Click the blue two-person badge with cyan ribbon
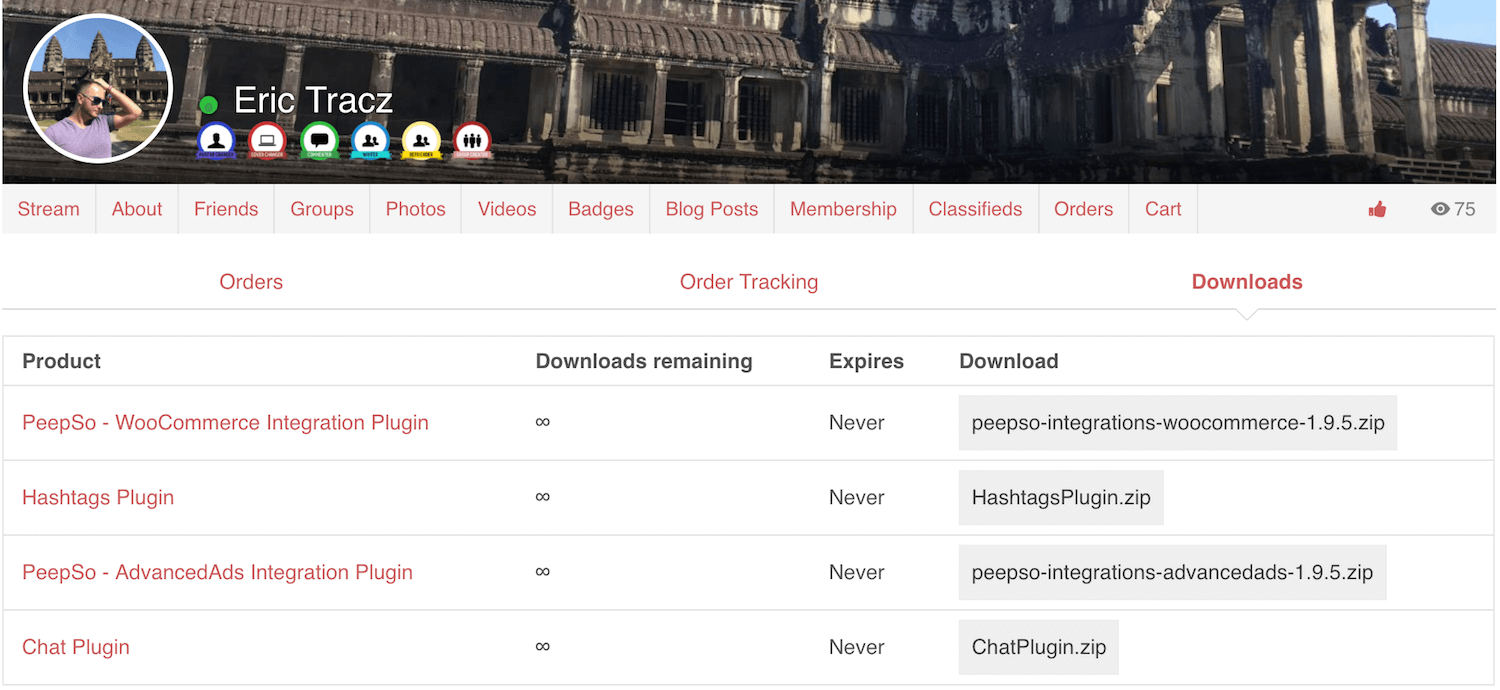Screen dimensions: 1500x690 [x=370, y=141]
